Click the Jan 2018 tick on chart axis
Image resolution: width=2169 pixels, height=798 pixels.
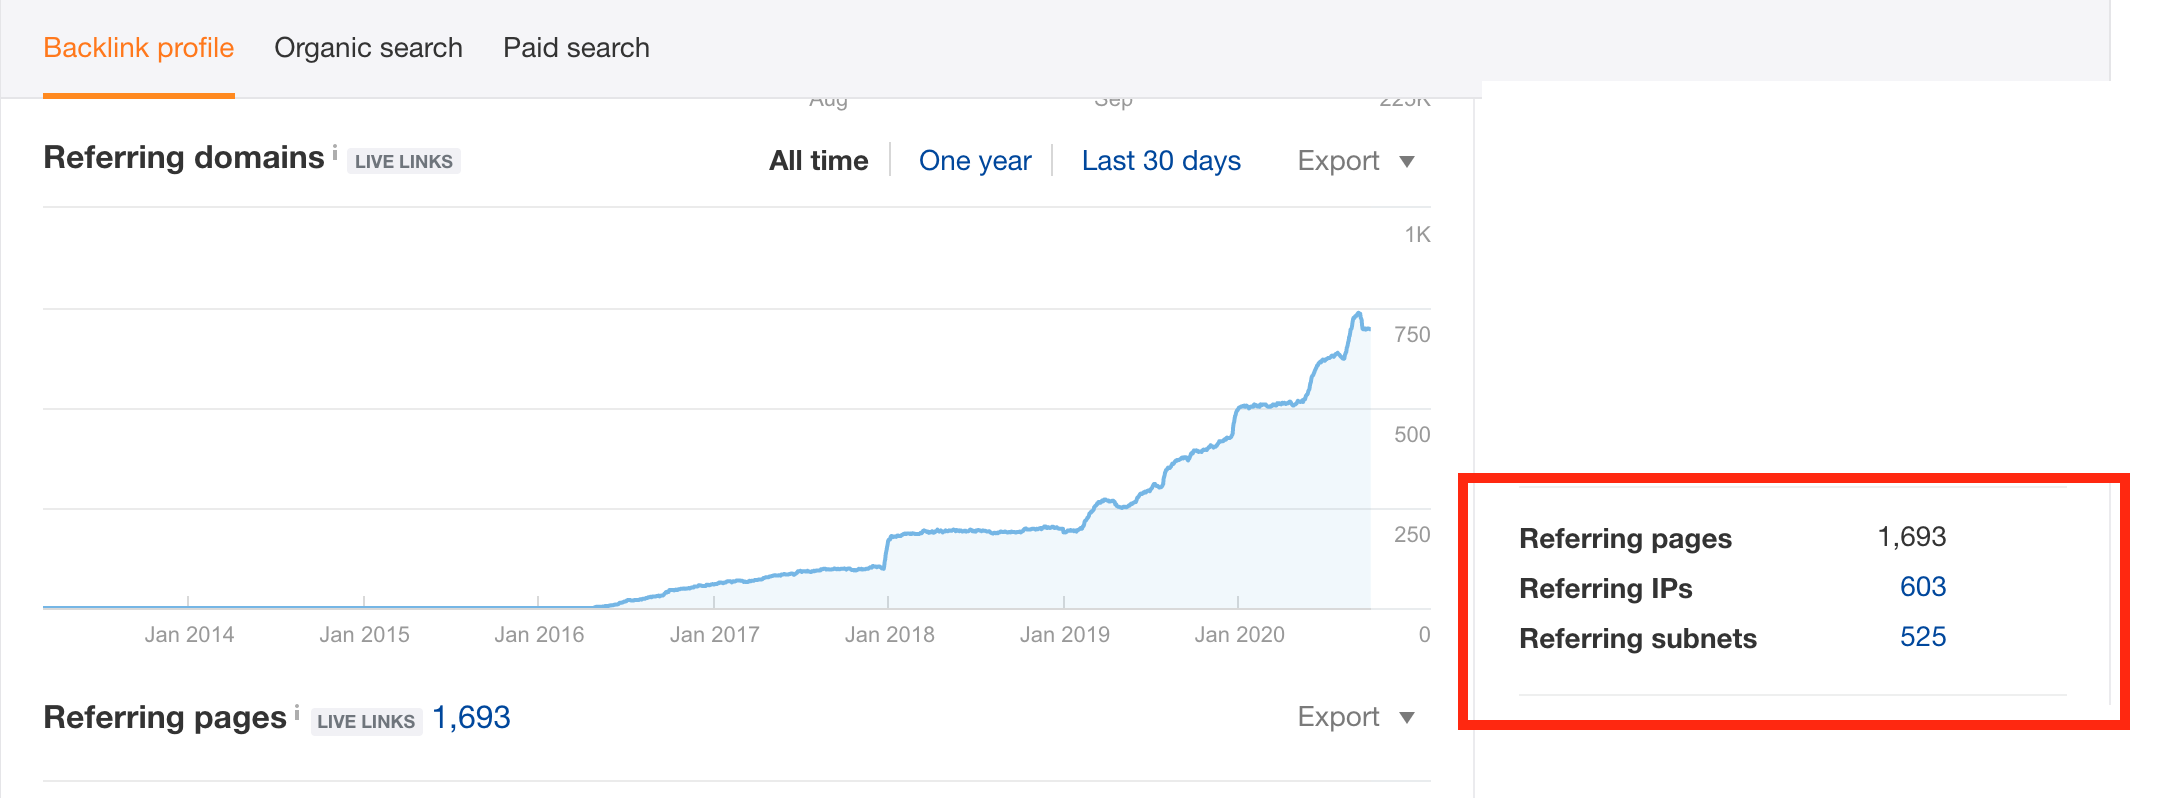click(889, 635)
